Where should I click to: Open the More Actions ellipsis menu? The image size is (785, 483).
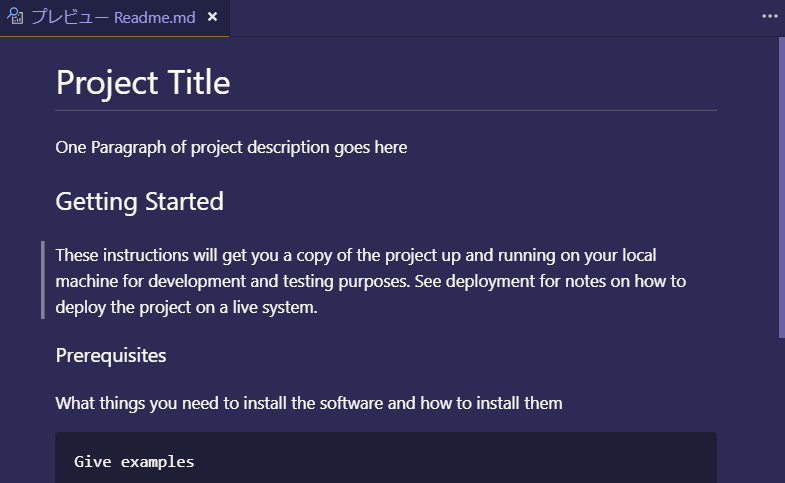point(769,17)
